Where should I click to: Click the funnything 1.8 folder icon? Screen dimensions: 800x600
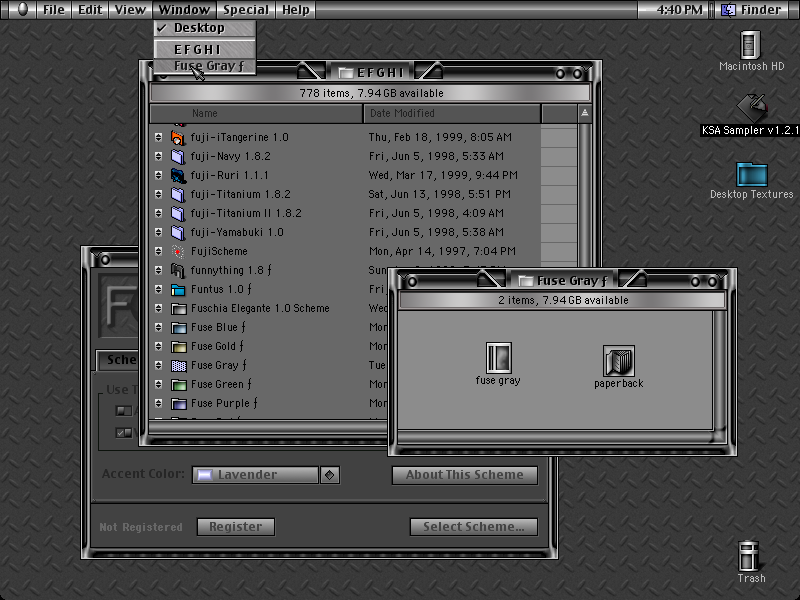pyautogui.click(x=178, y=270)
